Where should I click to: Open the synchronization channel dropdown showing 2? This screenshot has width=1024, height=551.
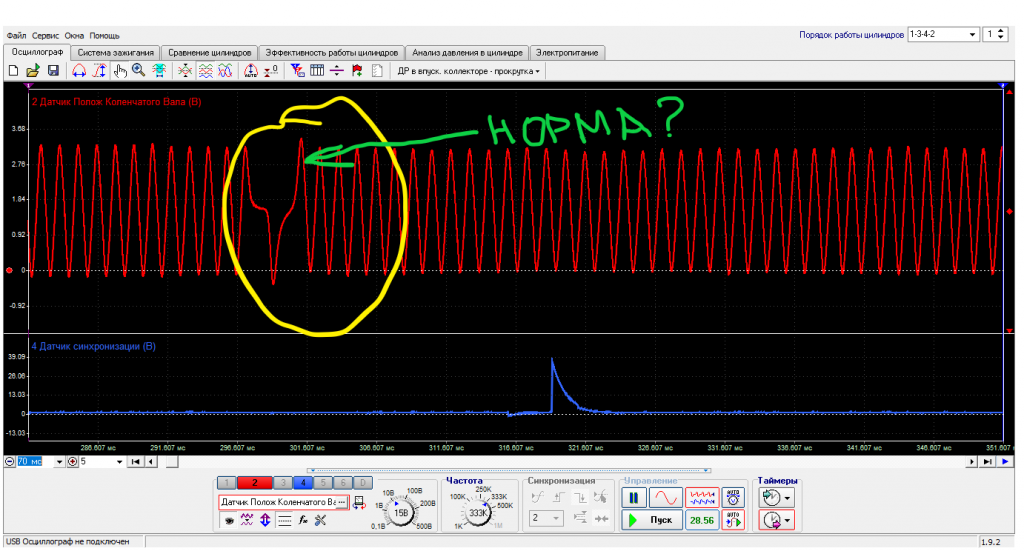pos(547,518)
